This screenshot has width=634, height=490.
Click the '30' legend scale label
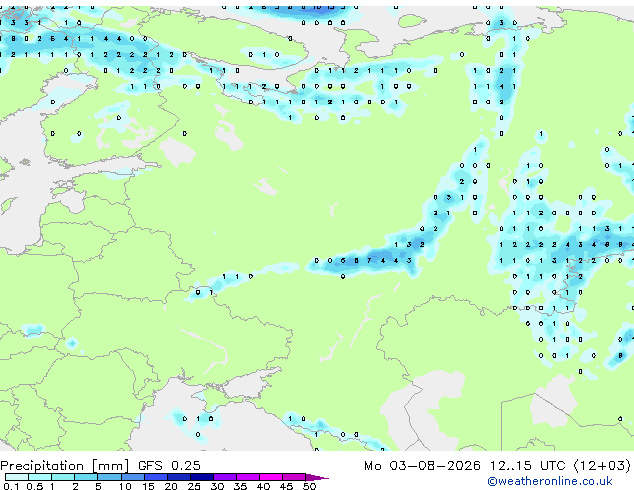[217, 486]
